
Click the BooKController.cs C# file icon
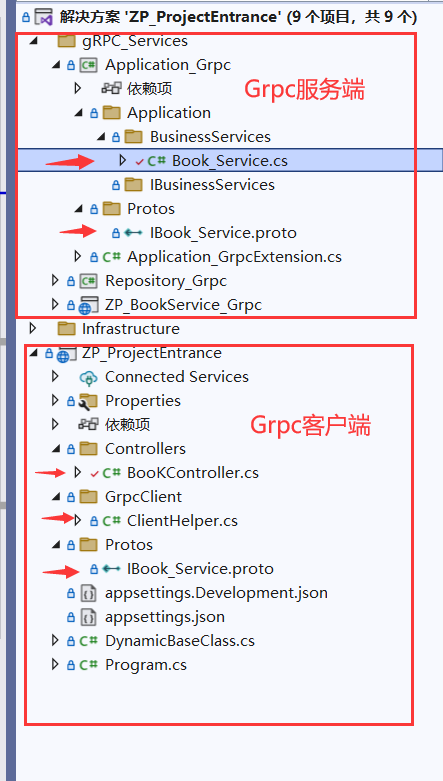[x=112, y=473]
